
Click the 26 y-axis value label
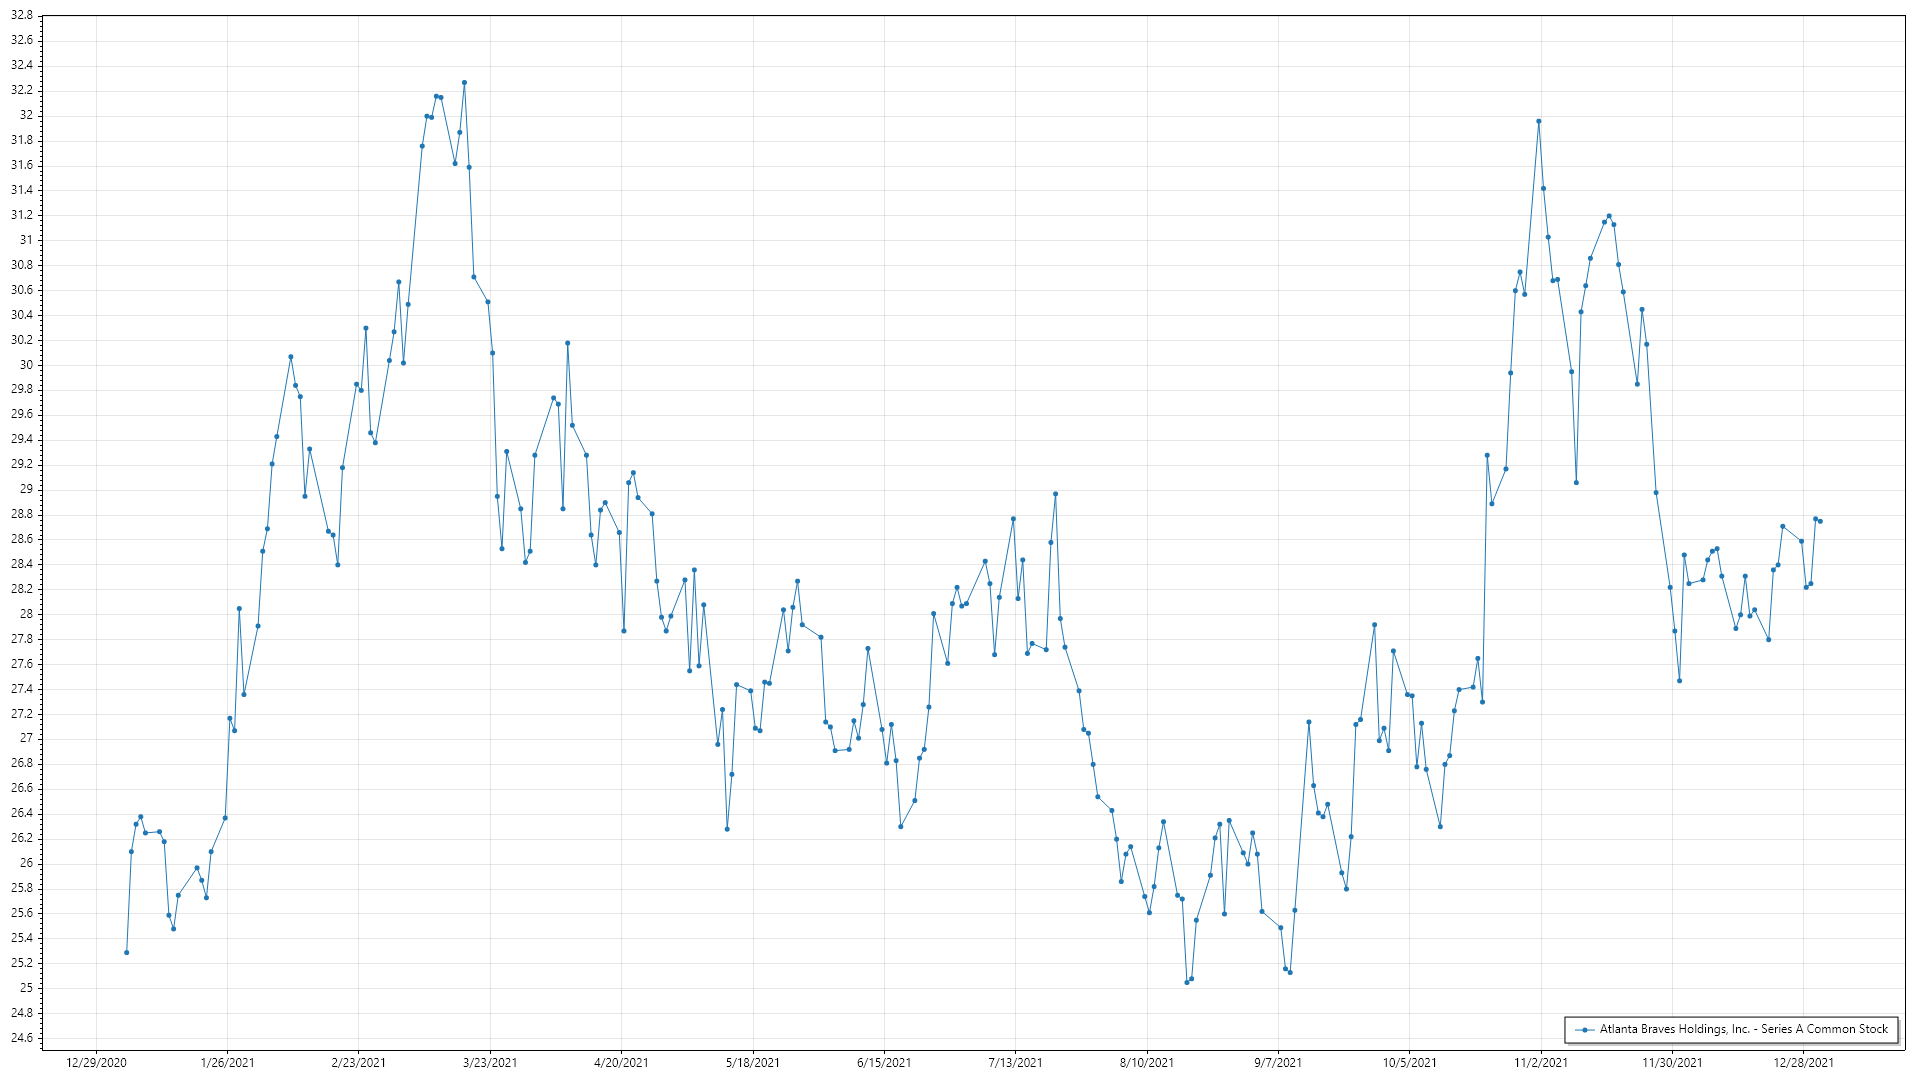click(26, 863)
